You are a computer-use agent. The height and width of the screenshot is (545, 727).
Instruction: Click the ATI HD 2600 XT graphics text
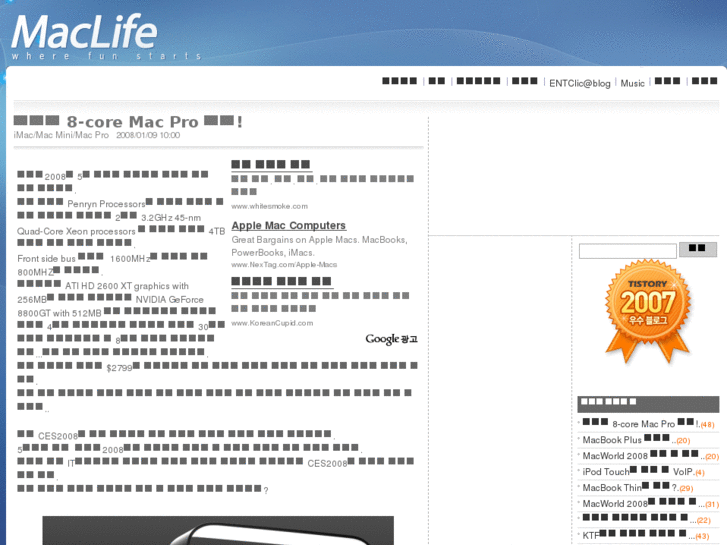pyautogui.click(x=127, y=286)
